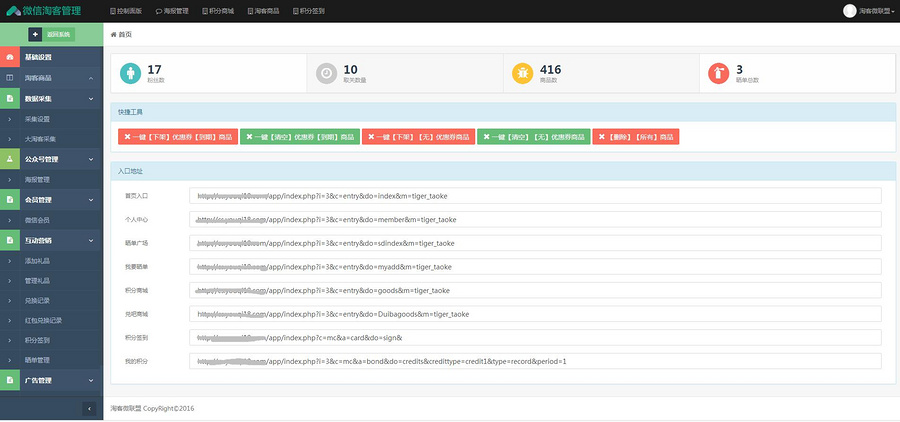Click the 首页入口 URL field

pos(536,196)
